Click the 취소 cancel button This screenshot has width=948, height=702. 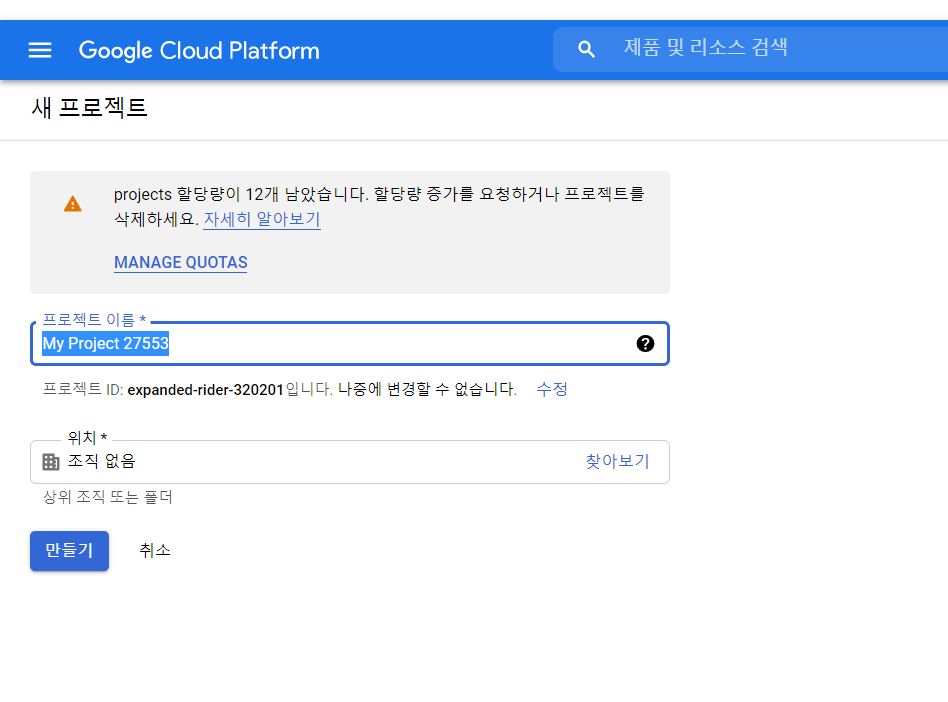click(x=155, y=550)
